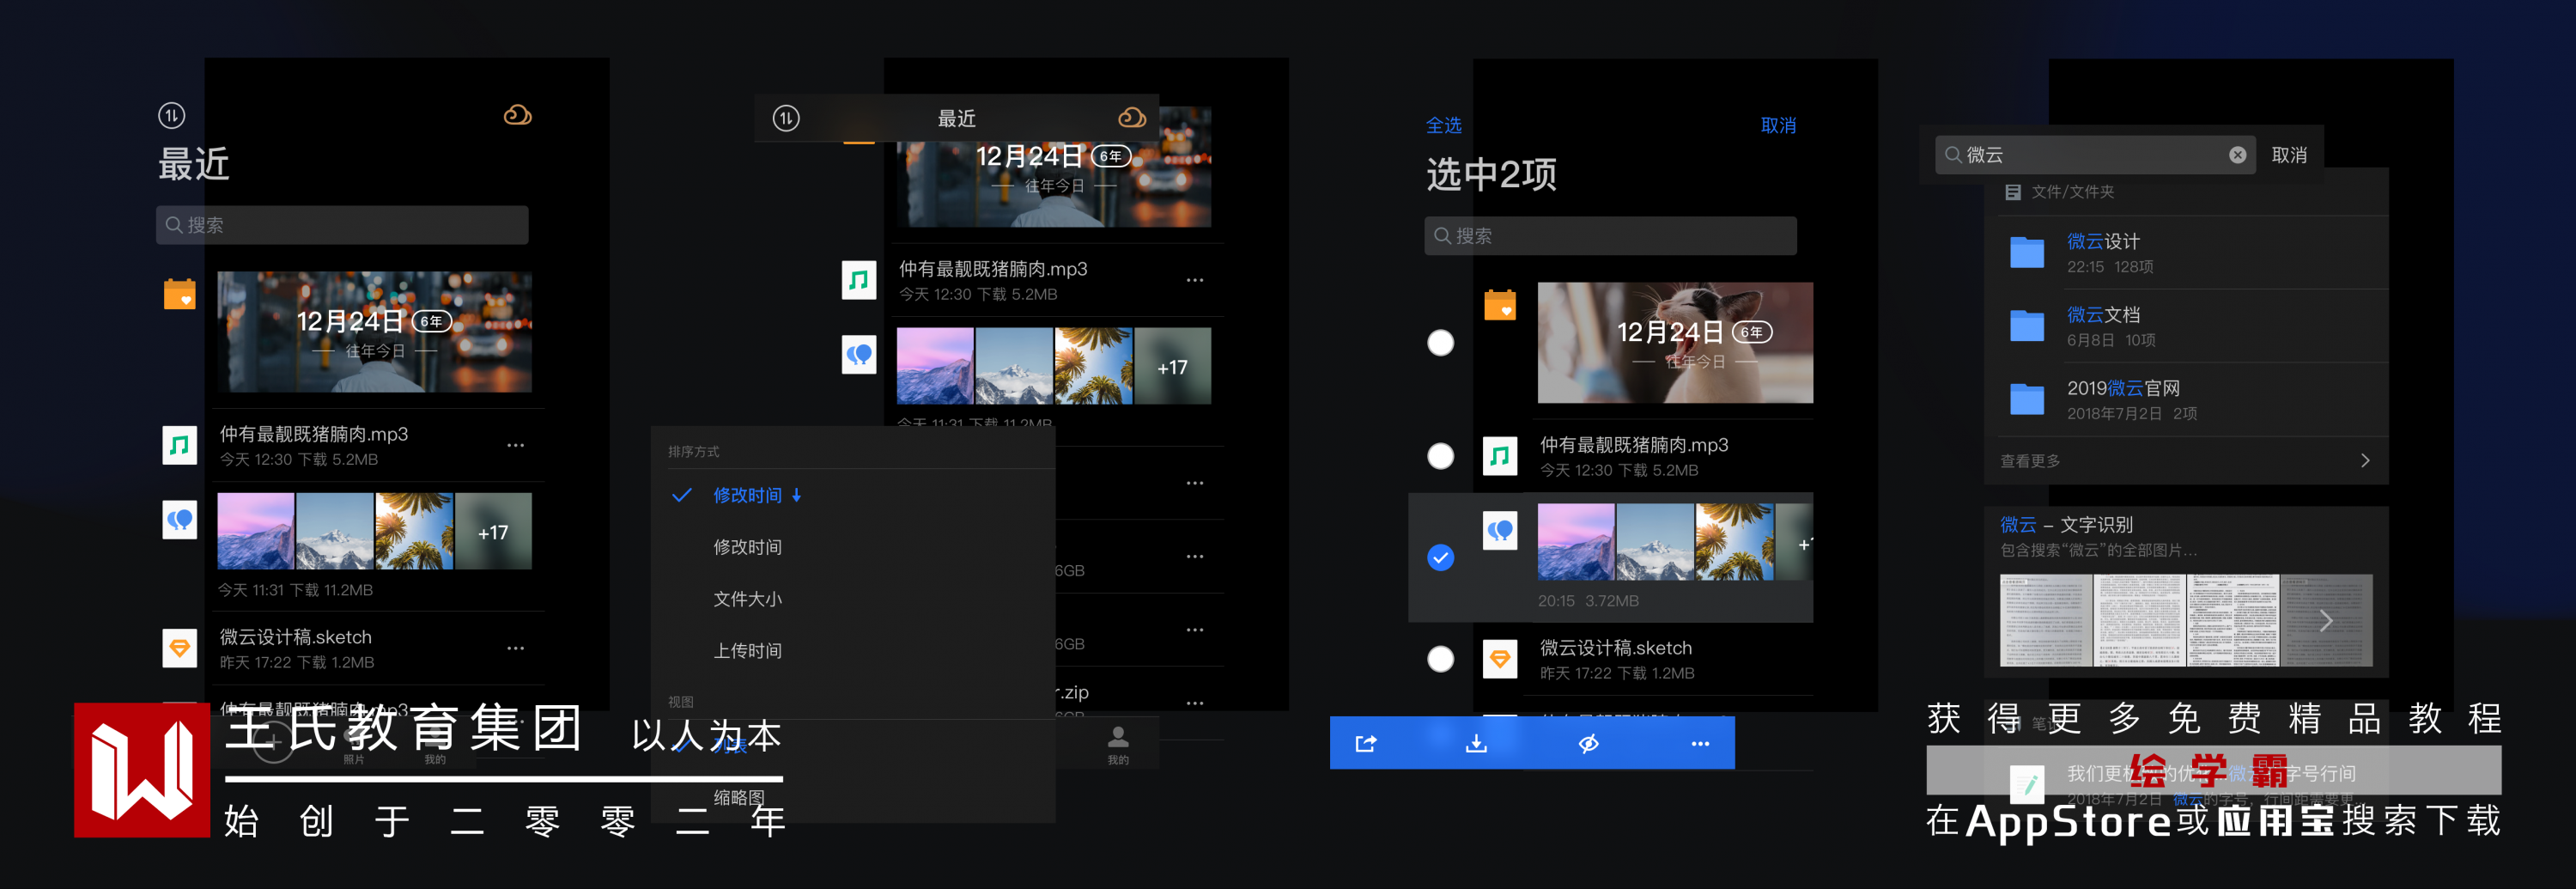
Task: Switch to 我的 tab beside sort menu
Action: [1118, 745]
